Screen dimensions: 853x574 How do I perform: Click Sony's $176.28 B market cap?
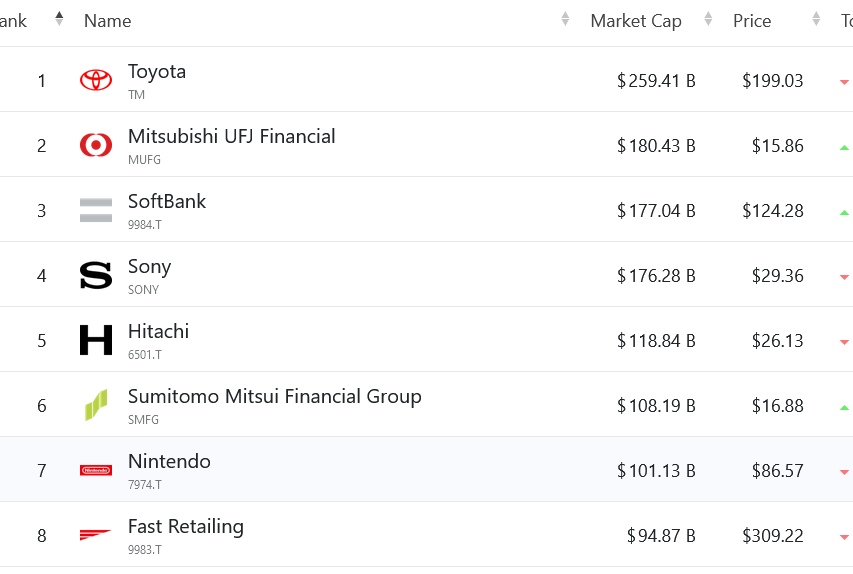click(x=656, y=276)
